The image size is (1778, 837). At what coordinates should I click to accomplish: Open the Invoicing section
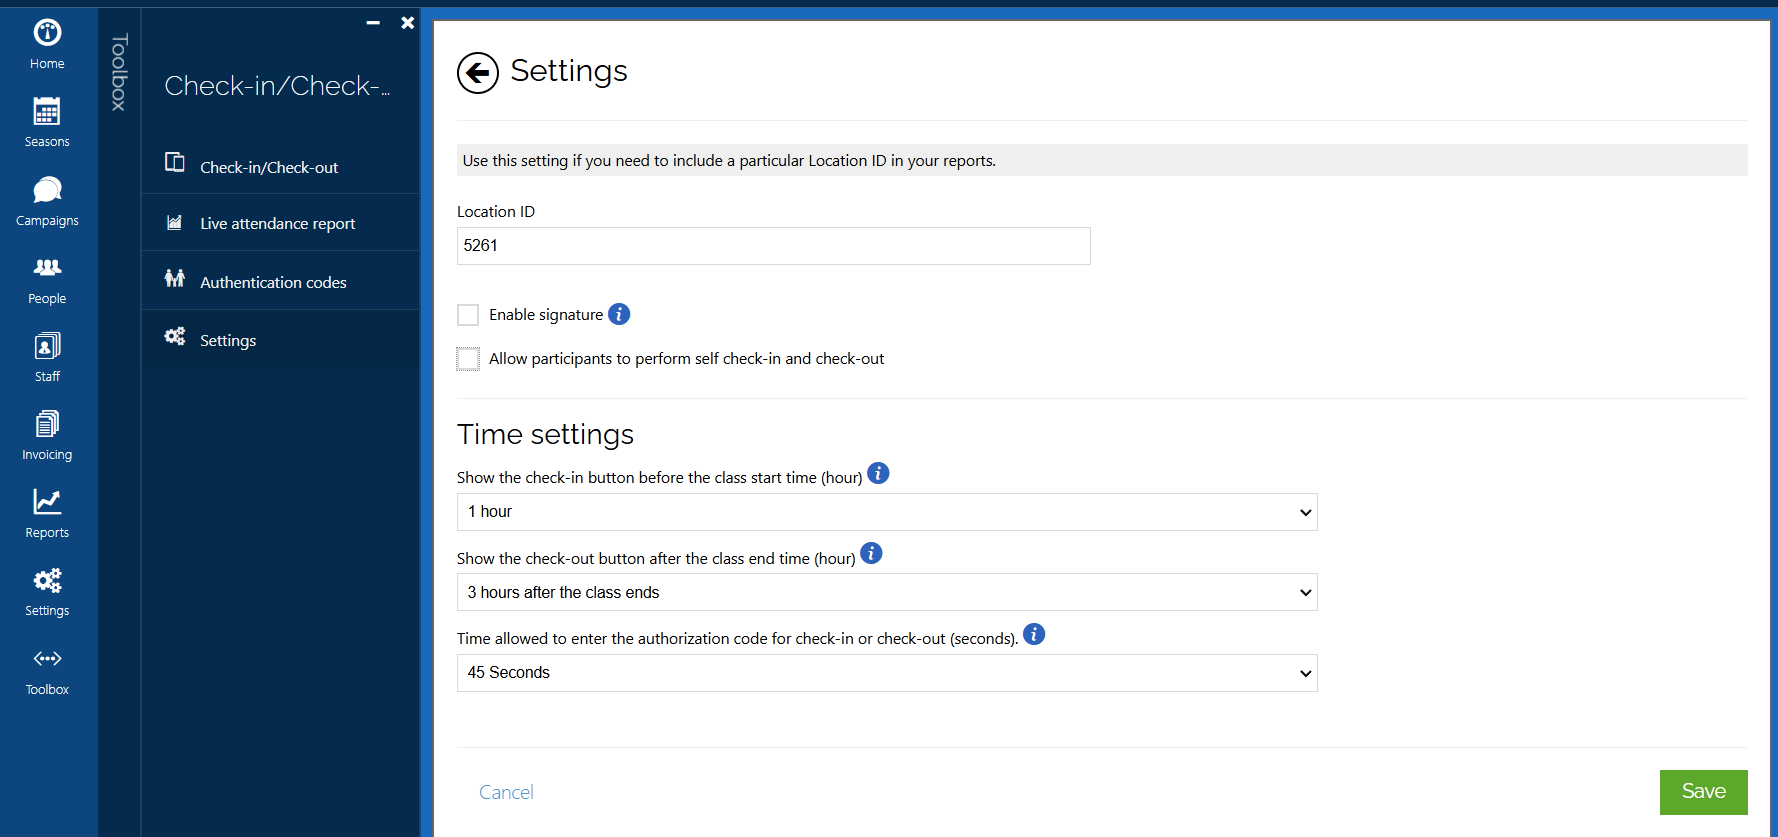click(47, 424)
